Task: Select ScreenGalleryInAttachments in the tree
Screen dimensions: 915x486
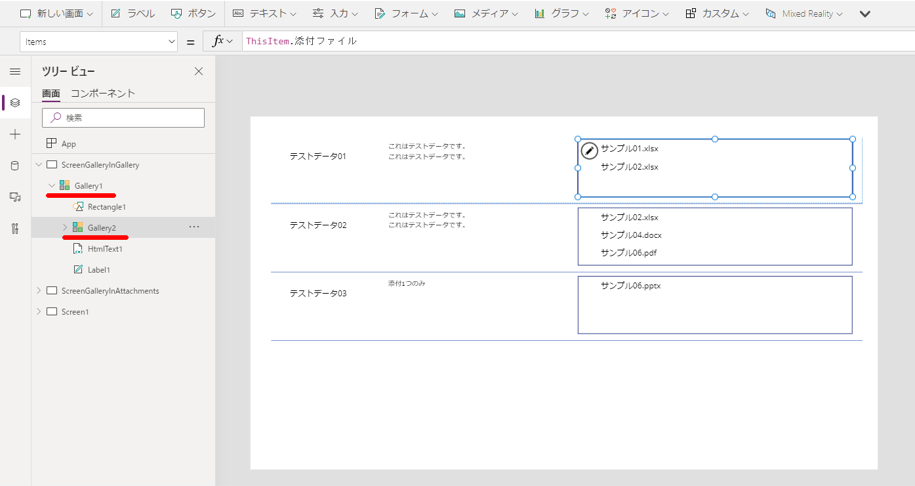Action: coord(110,291)
